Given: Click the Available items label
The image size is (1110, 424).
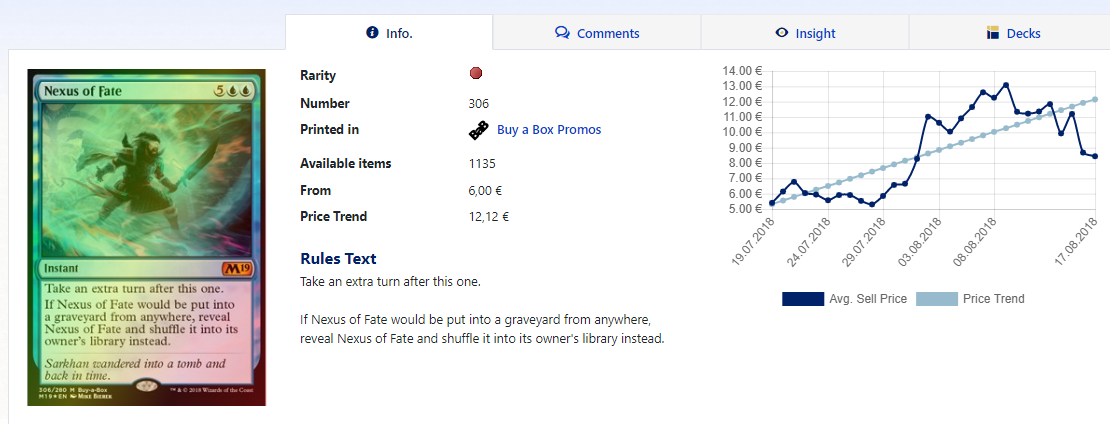Looking at the screenshot, I should click(x=345, y=164).
